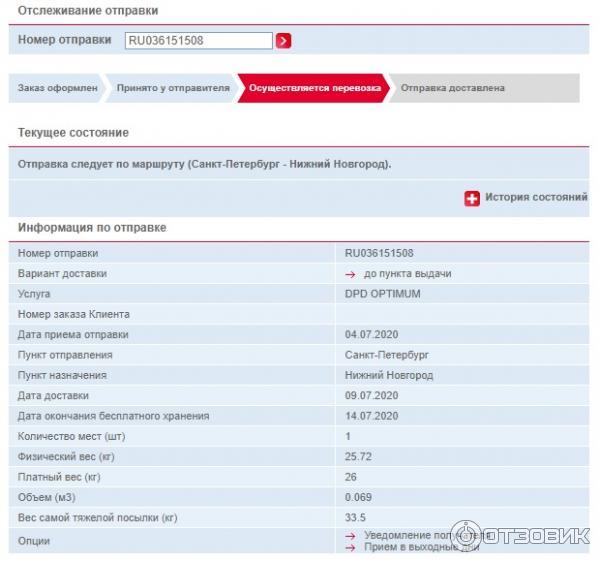Image resolution: width=600 pixels, height=562 pixels.
Task: Click 'Дата окончания бесплатного хранения' label
Action: click(113, 416)
